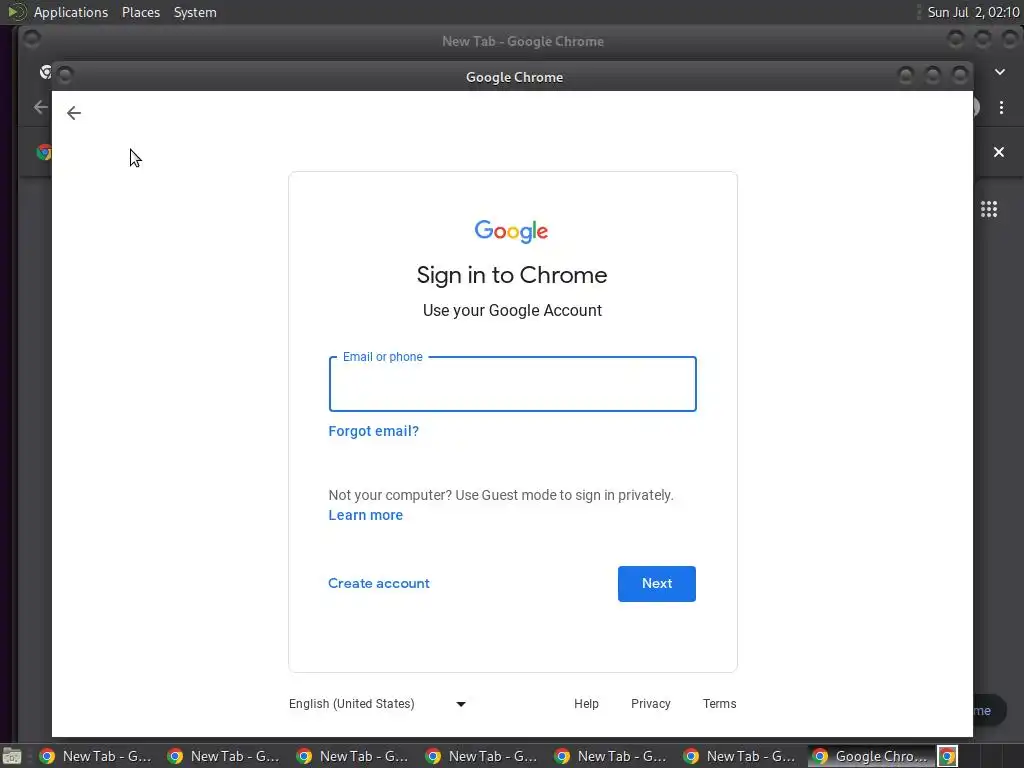Focus the Email or phone field

(512, 384)
